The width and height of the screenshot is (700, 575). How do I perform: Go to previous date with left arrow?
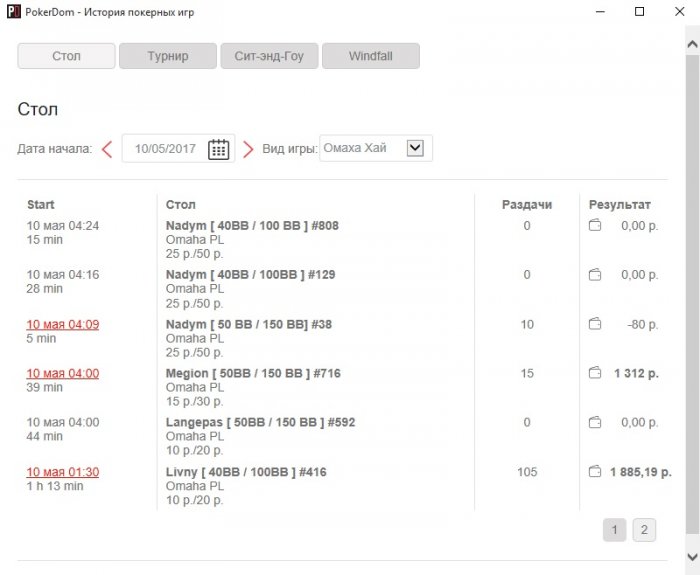point(107,149)
